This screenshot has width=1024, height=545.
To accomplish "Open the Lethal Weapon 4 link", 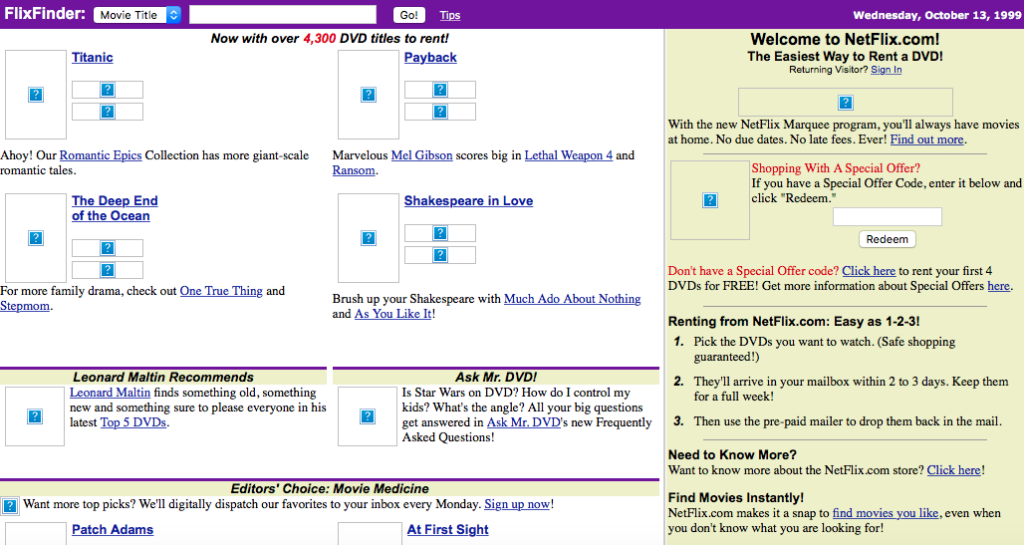I will pos(569,155).
